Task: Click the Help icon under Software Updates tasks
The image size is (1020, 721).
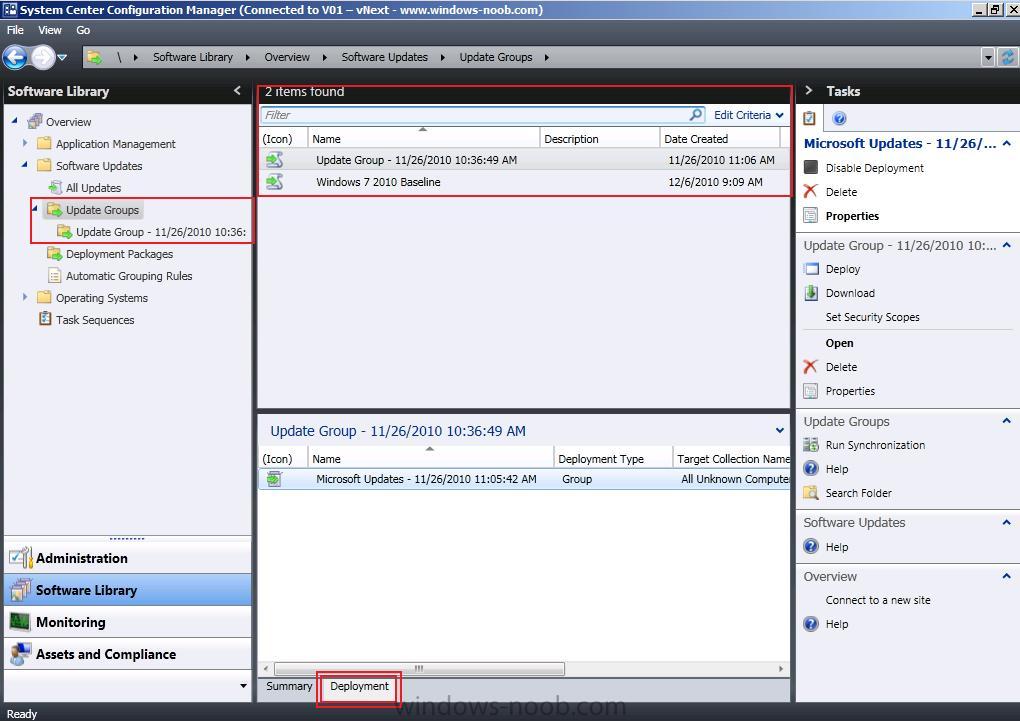Action: 811,547
